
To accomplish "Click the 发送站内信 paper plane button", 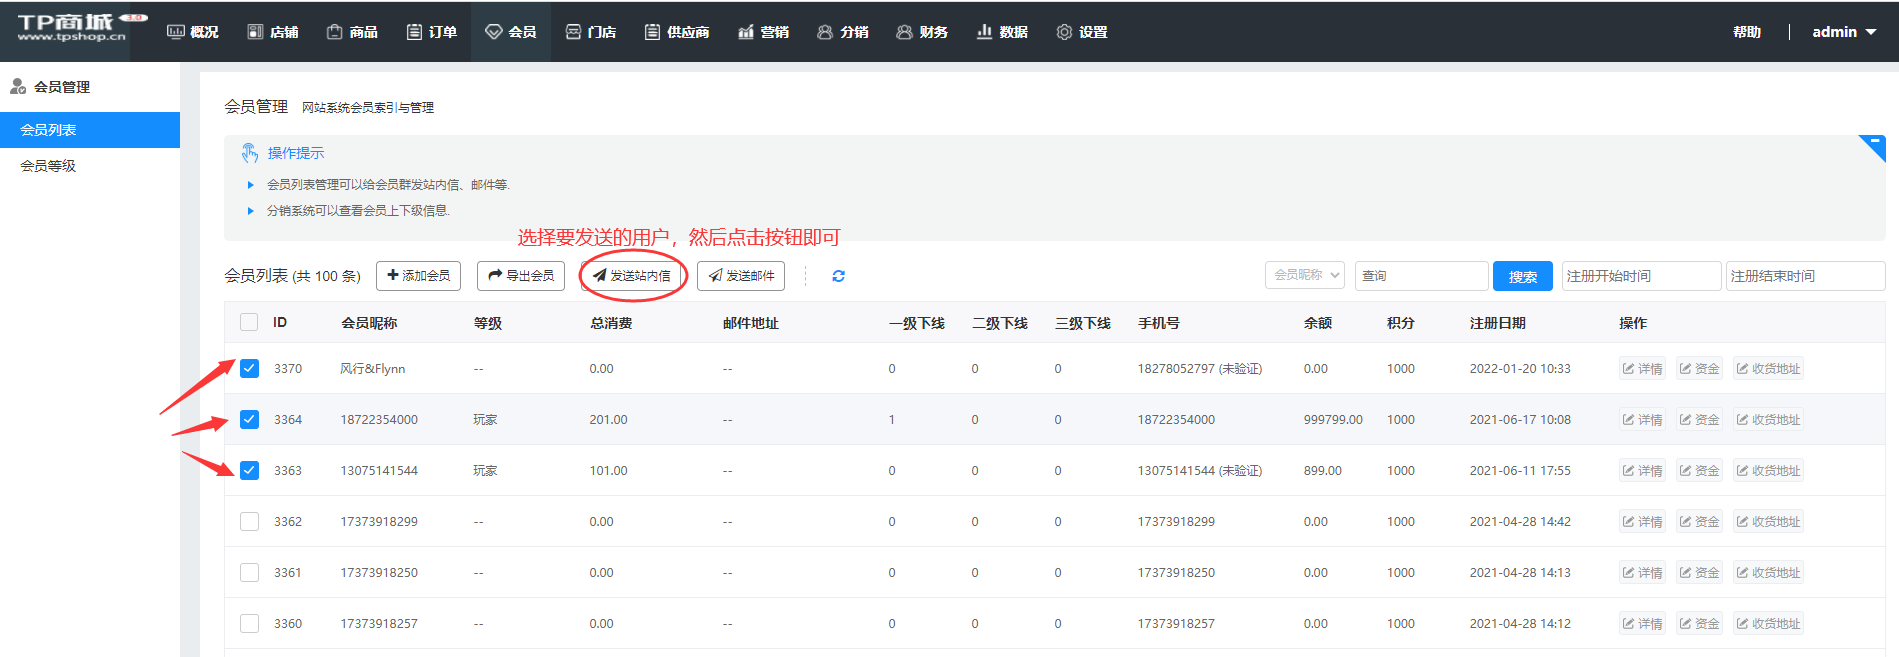I will pyautogui.click(x=632, y=276).
